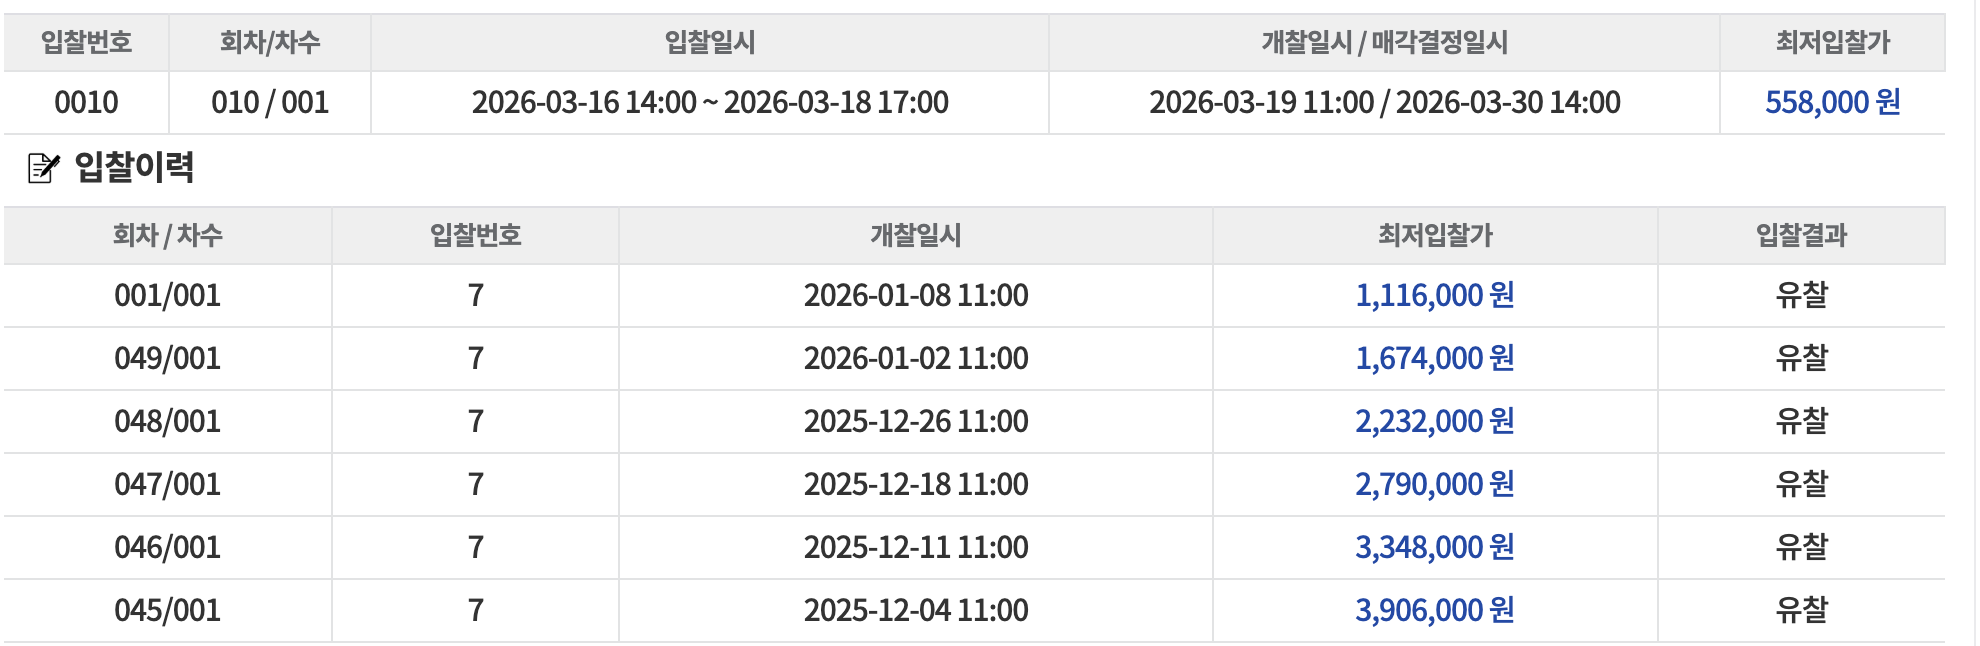Click the 입찰일시 top table header
Image resolution: width=1980 pixels, height=646 pixels.
(709, 42)
